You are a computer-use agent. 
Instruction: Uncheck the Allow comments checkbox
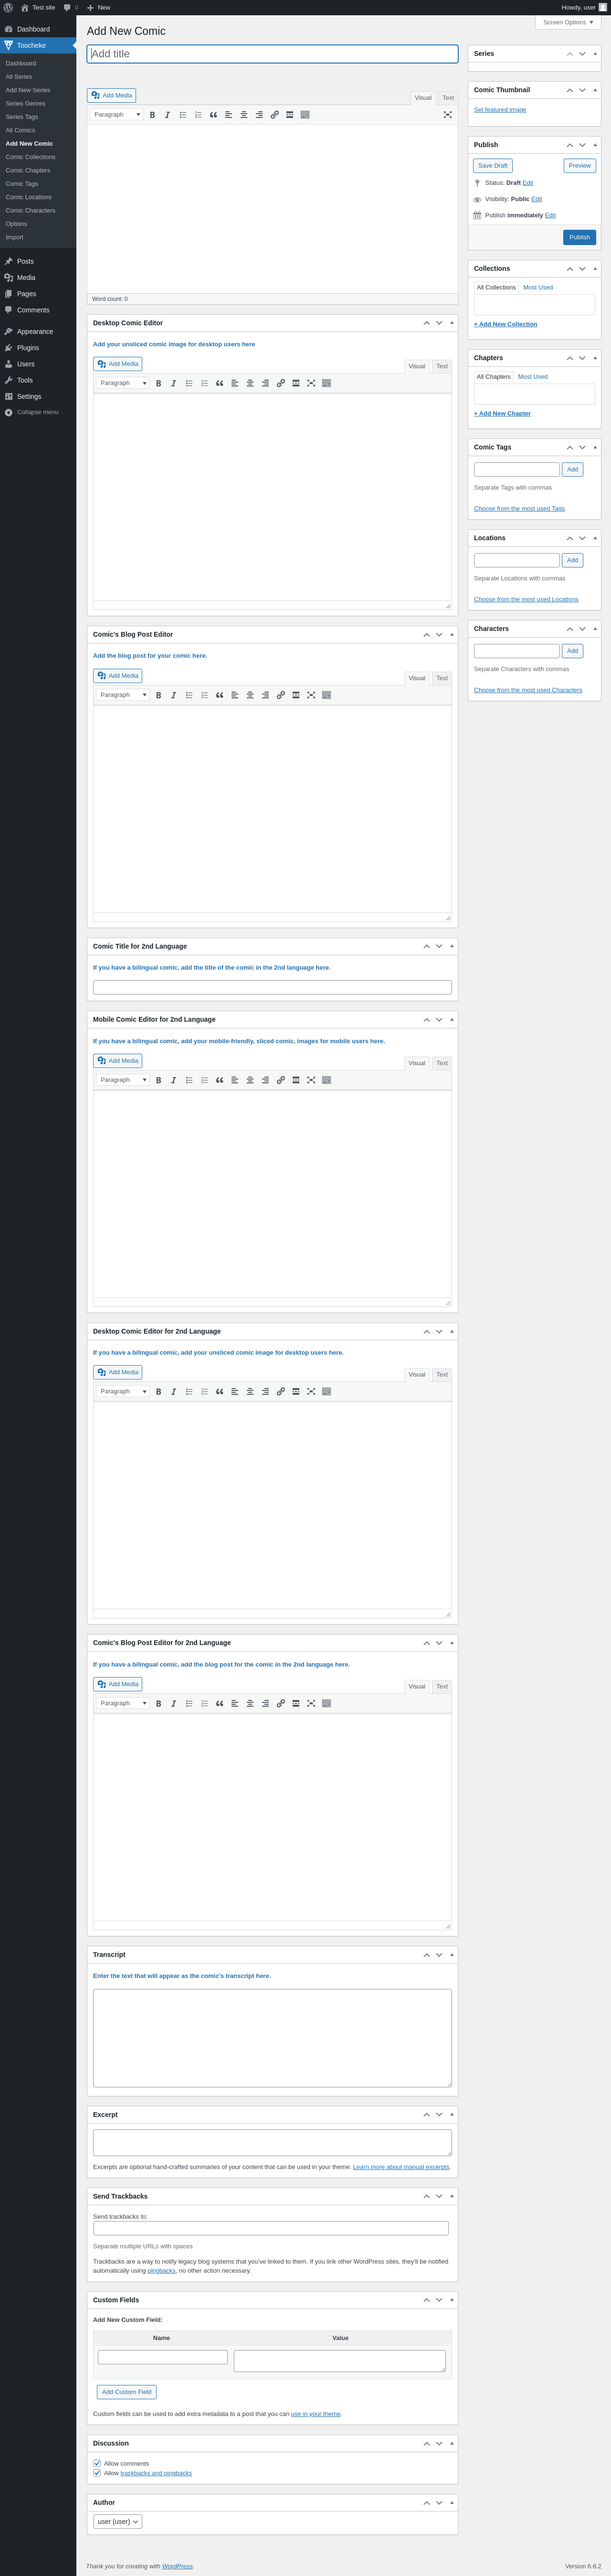click(97, 2463)
